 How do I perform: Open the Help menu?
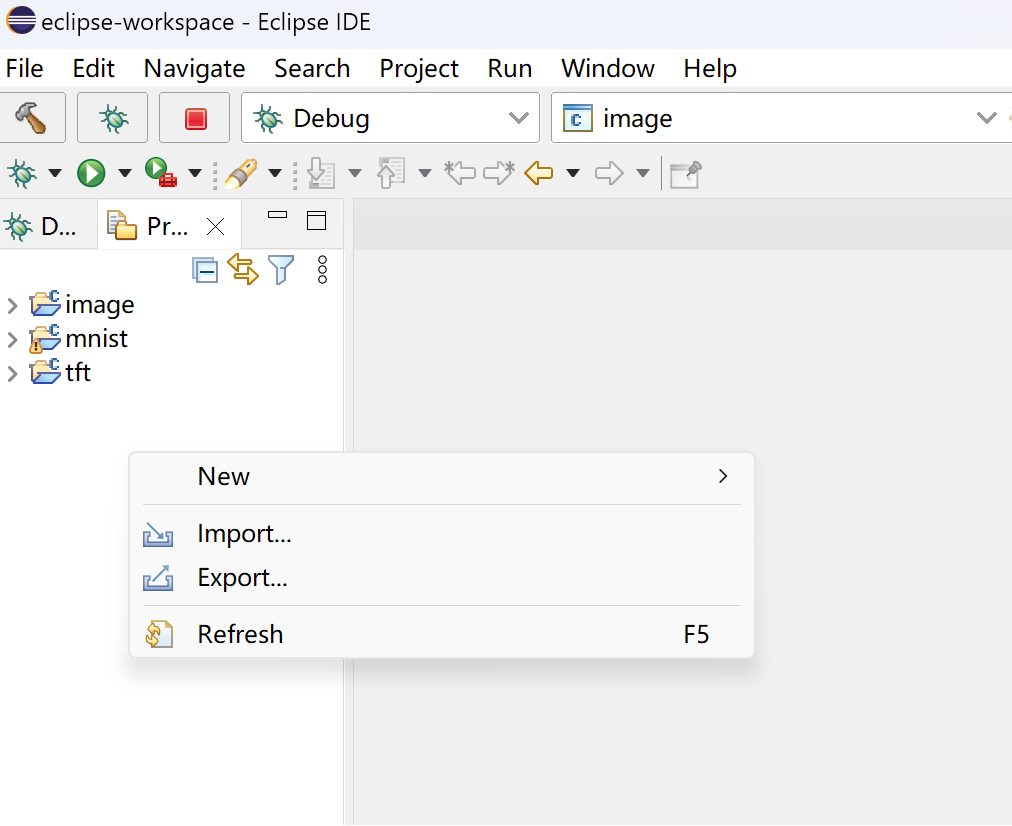click(x=710, y=68)
